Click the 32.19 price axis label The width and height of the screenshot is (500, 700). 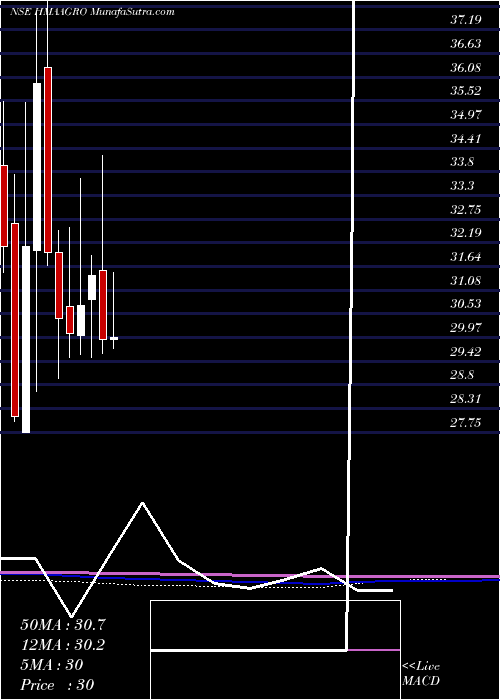point(466,233)
